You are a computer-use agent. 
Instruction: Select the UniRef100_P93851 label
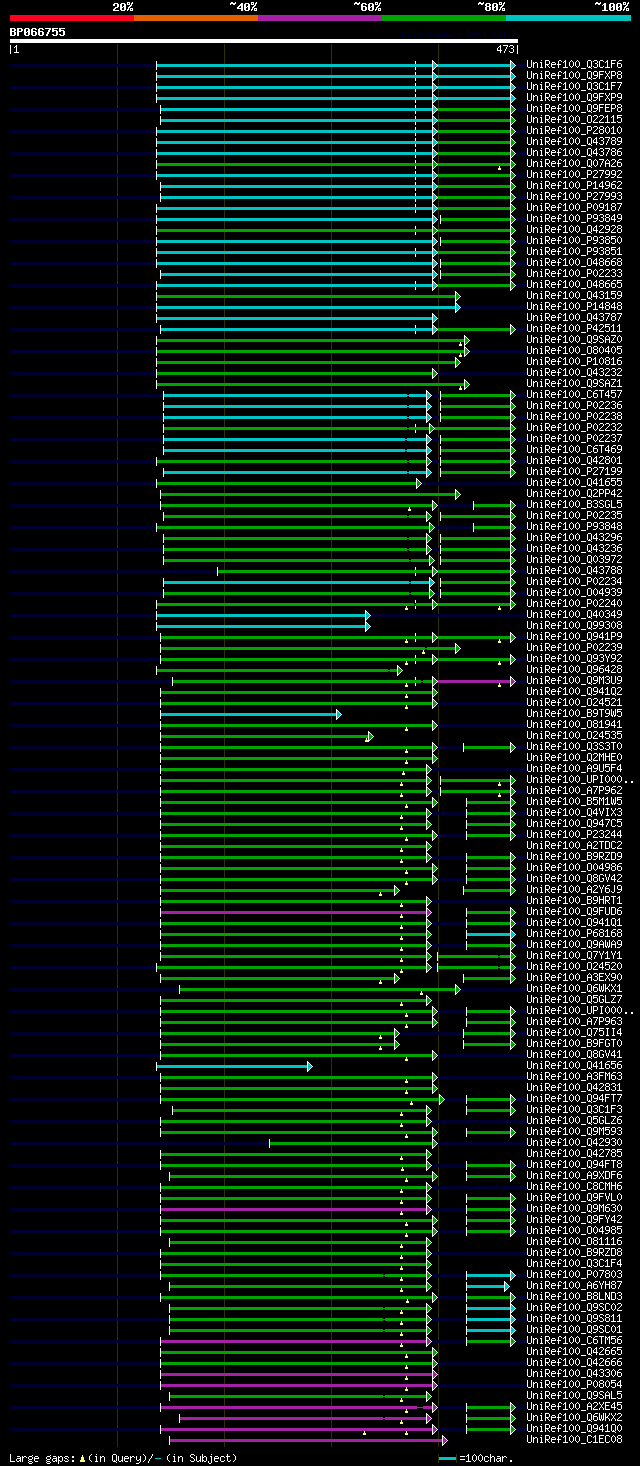[x=574, y=251]
